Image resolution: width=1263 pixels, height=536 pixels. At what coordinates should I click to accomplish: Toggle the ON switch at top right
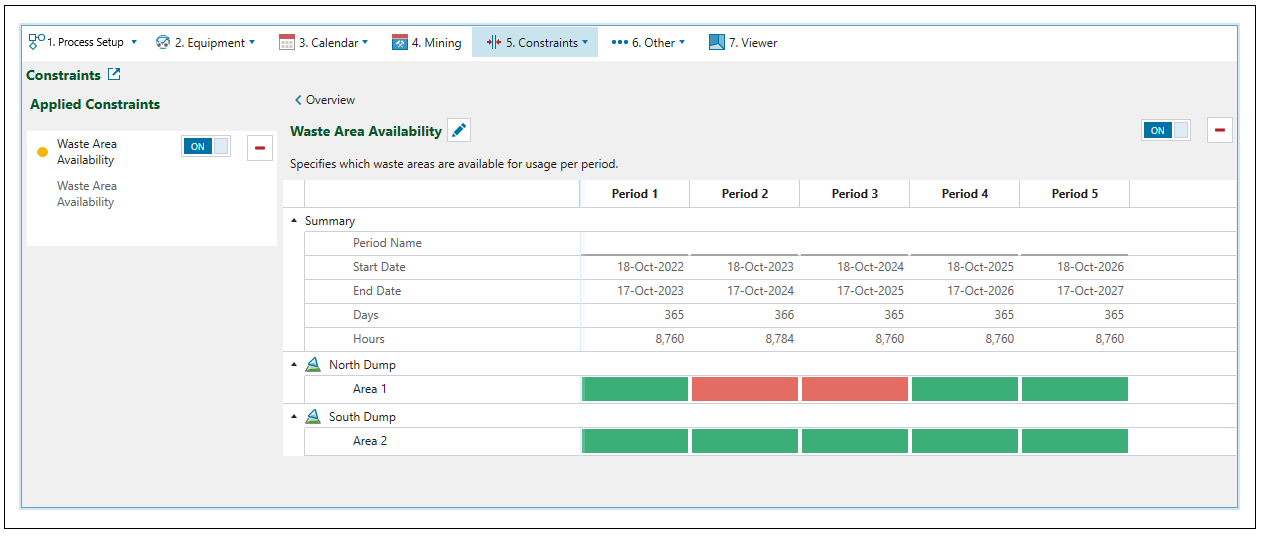tap(1165, 130)
